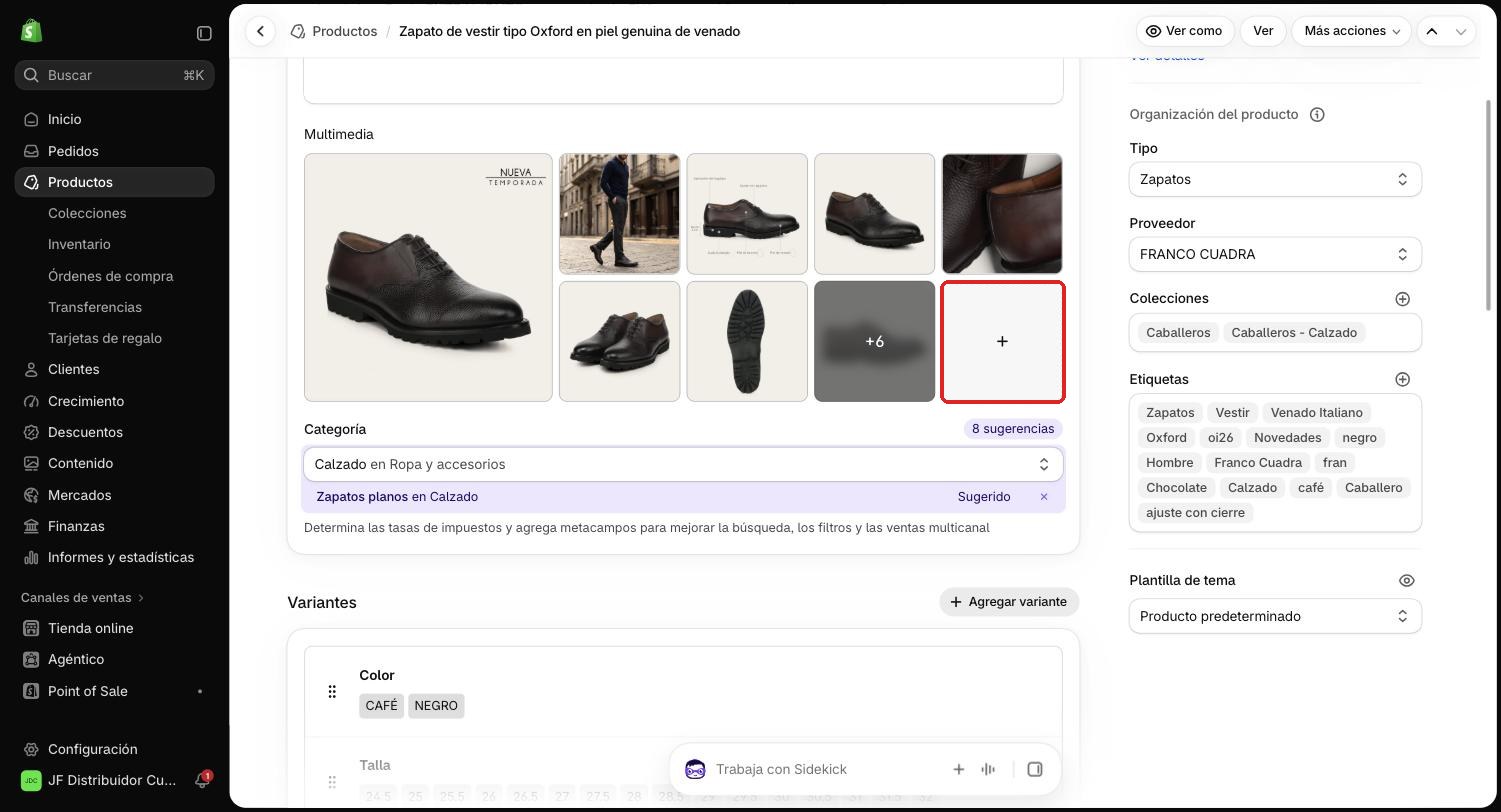Click the Productos breadcrumb link

(x=344, y=31)
